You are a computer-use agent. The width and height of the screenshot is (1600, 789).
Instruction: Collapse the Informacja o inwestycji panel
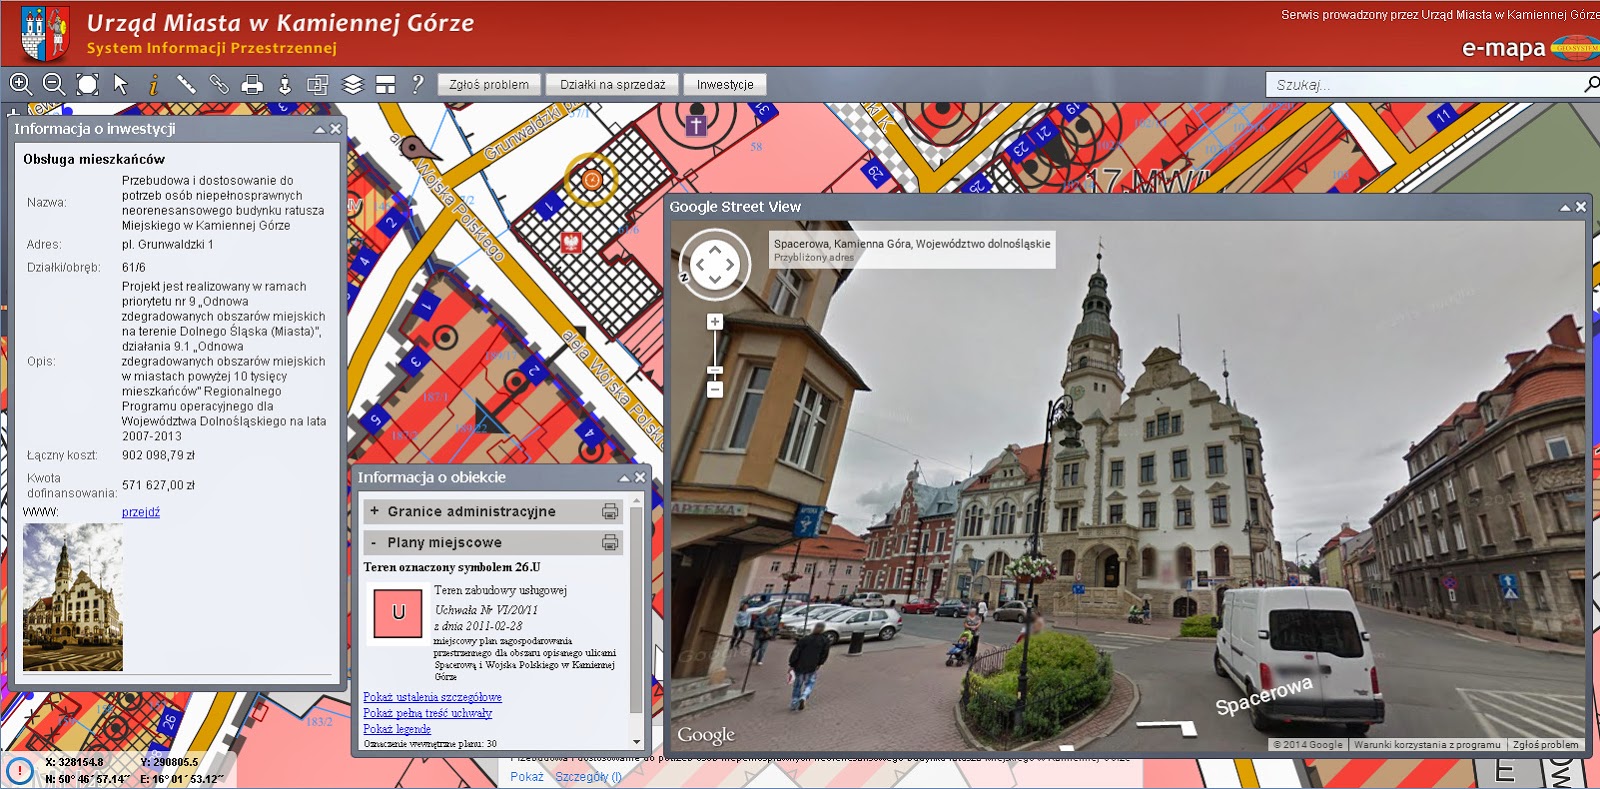coord(320,129)
